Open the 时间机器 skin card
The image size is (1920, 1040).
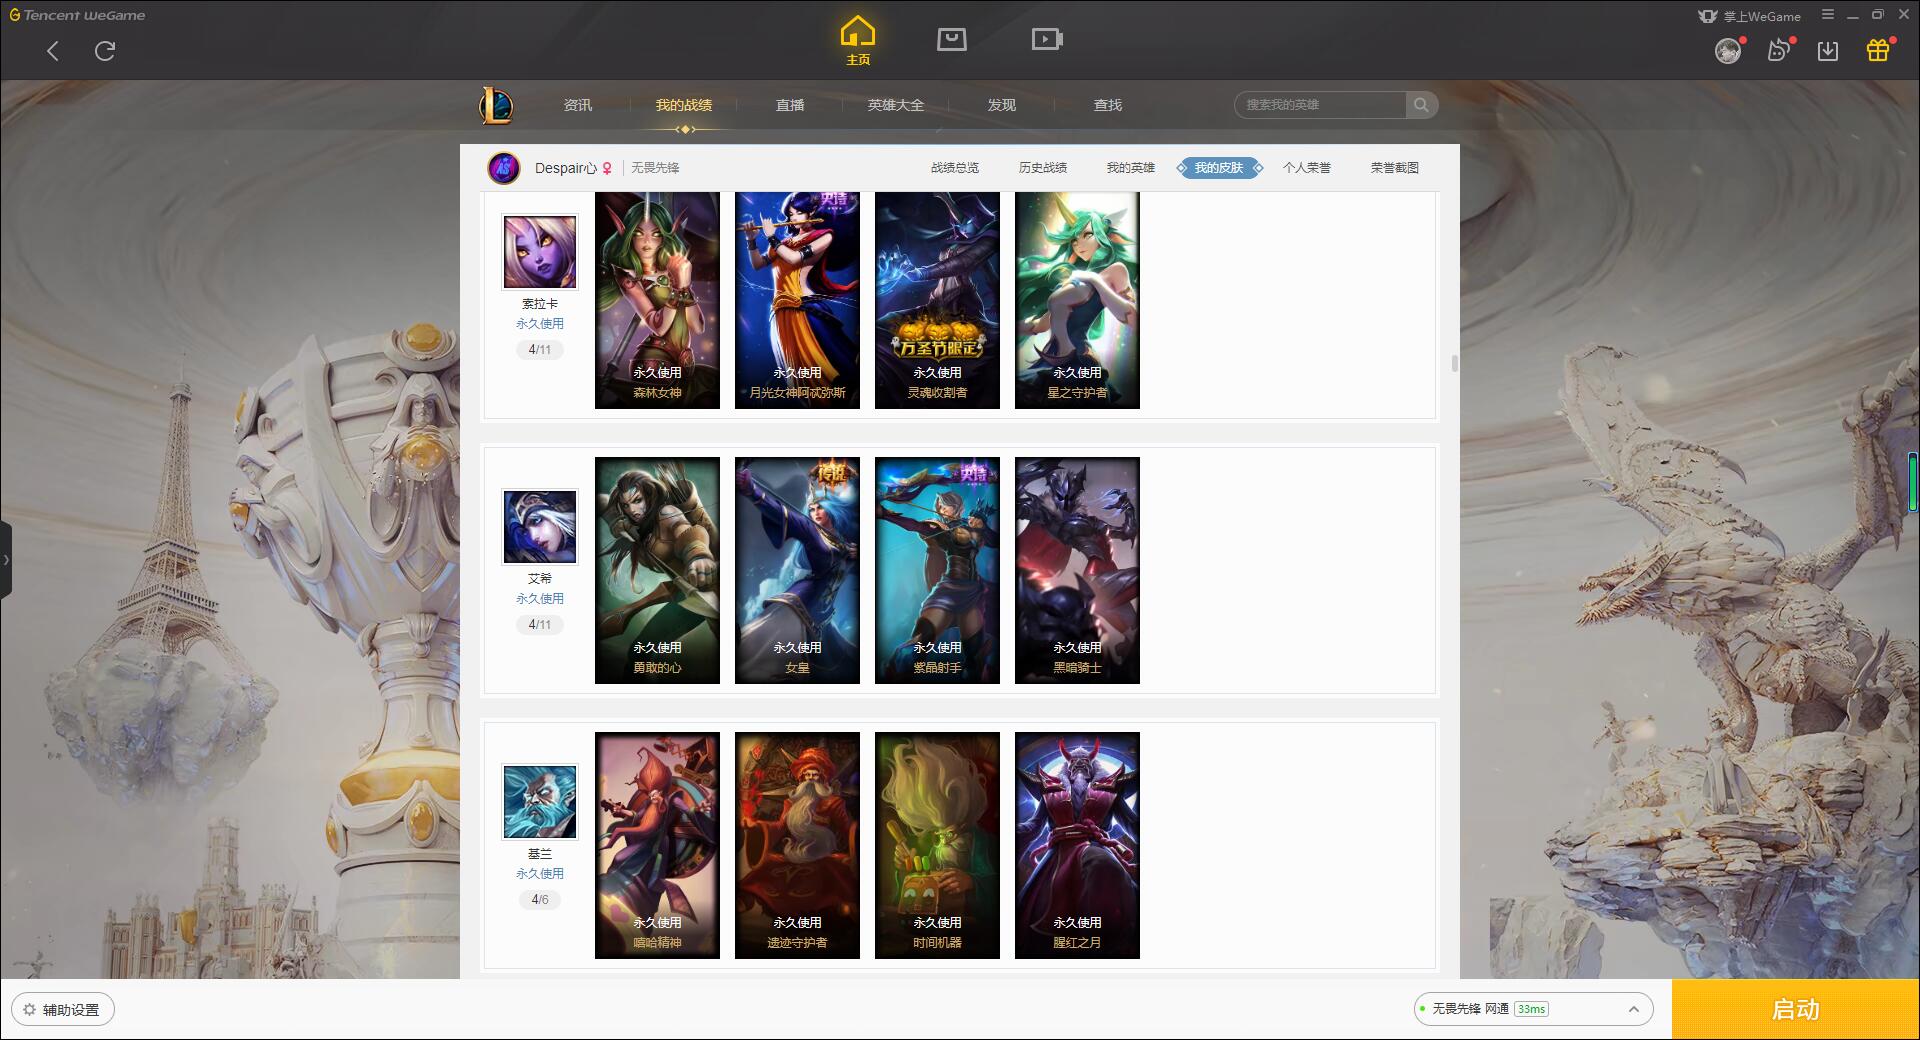937,845
